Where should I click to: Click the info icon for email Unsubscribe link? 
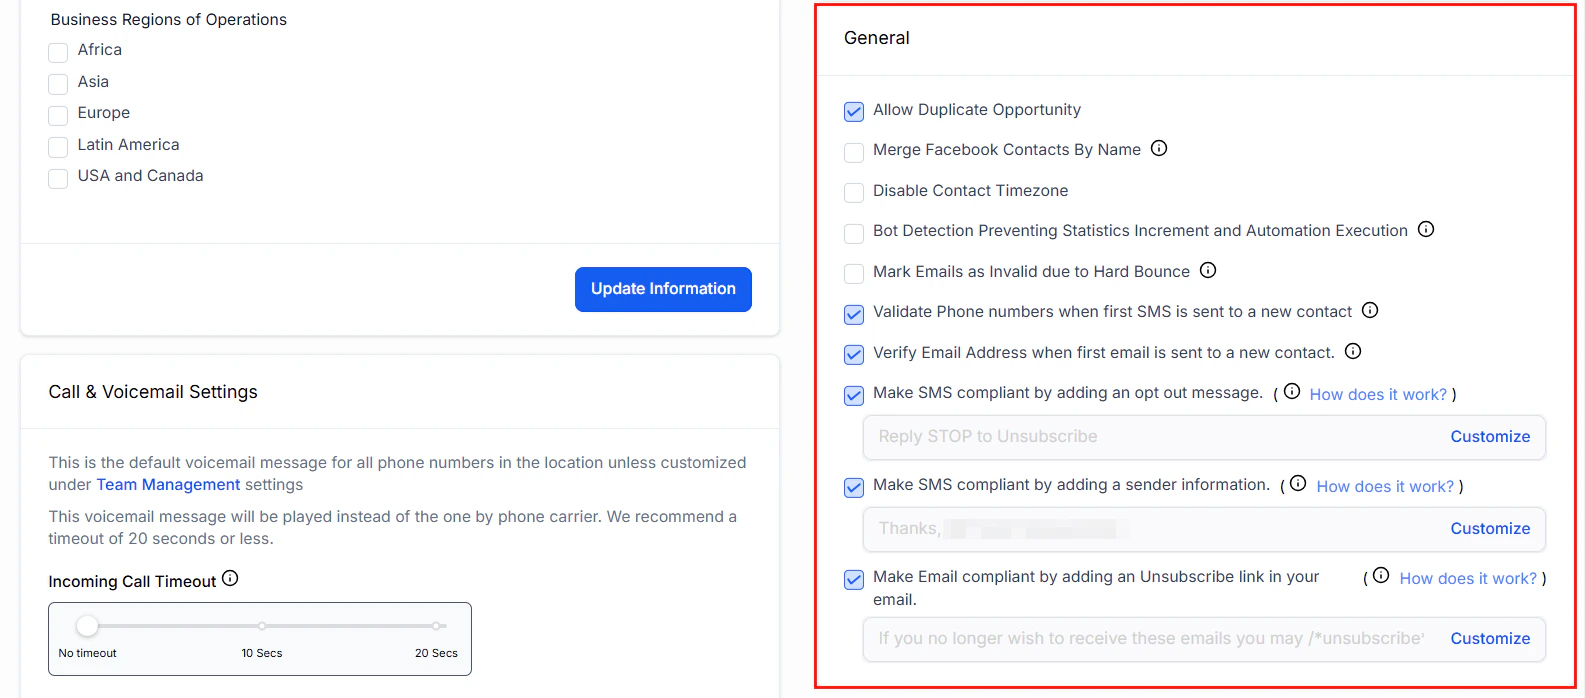[1381, 575]
